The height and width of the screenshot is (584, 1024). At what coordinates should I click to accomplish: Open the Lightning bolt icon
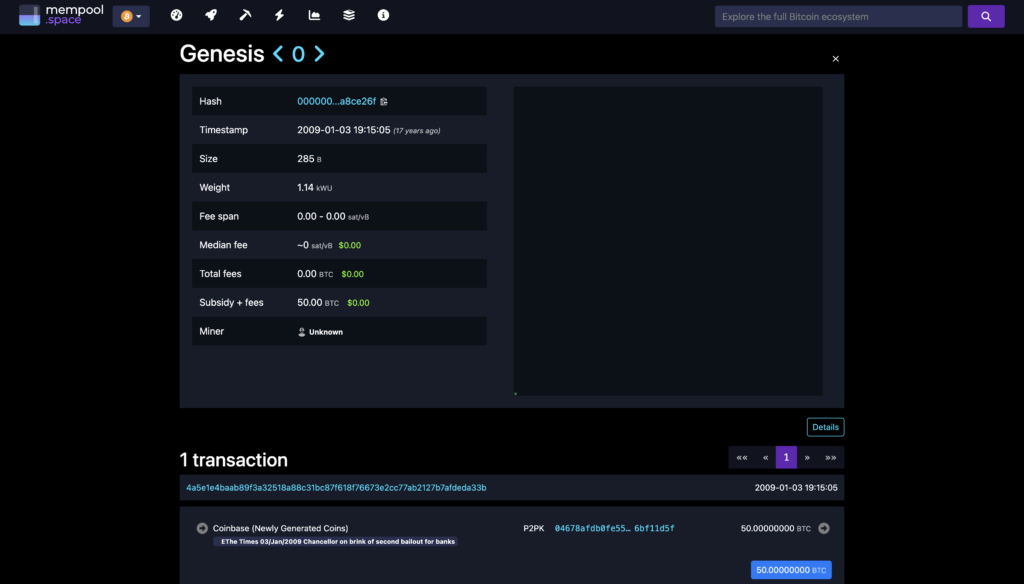point(280,15)
